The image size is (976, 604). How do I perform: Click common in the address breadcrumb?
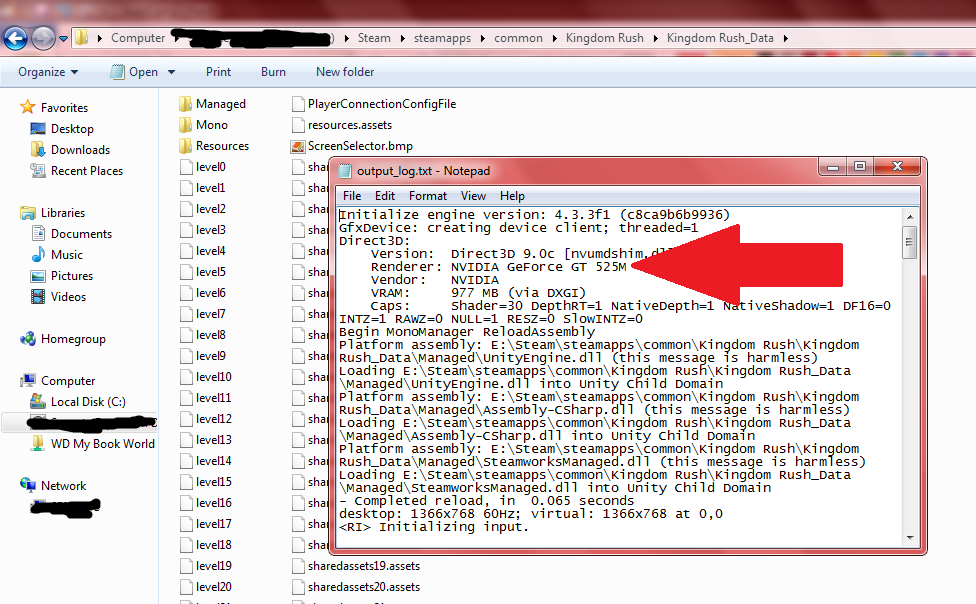(518, 39)
